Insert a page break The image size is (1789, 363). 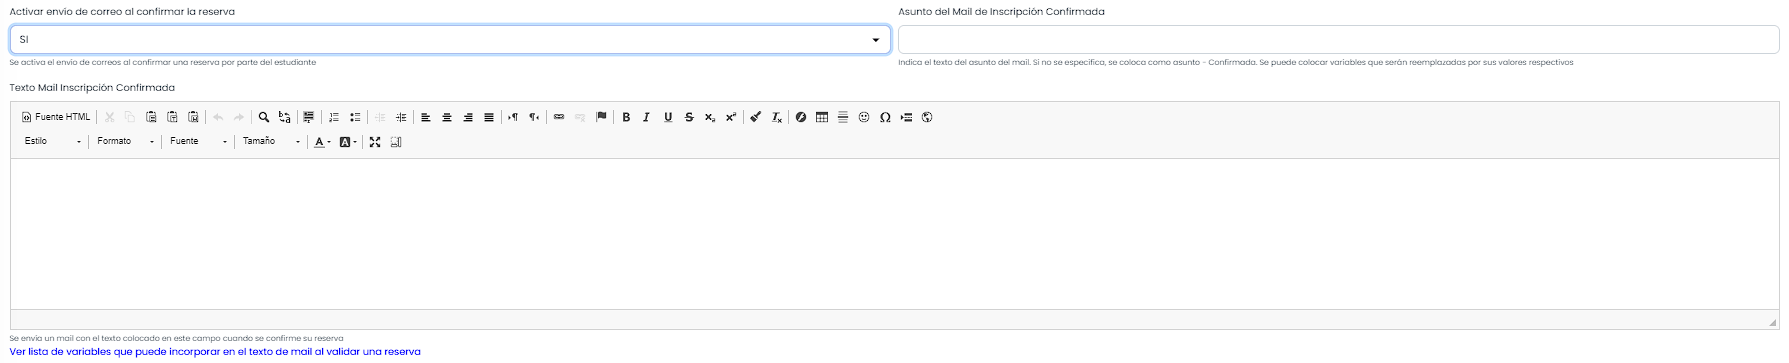pos(906,117)
